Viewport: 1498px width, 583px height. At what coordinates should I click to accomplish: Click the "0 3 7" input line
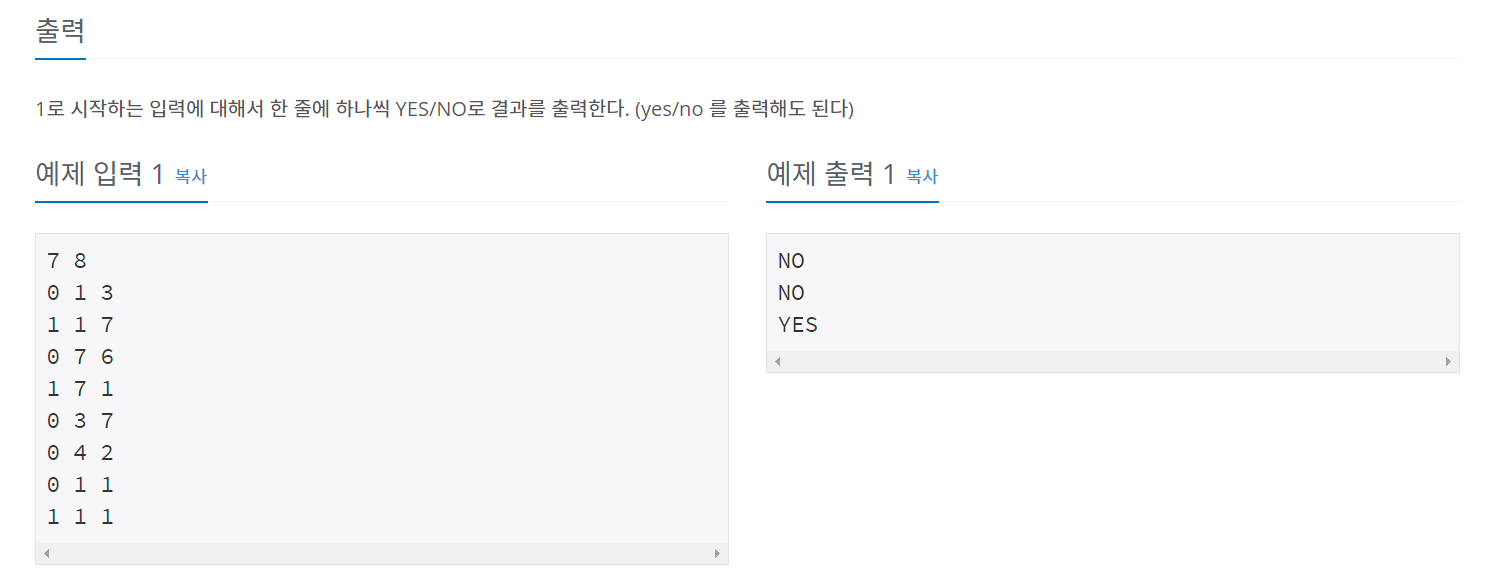click(80, 421)
